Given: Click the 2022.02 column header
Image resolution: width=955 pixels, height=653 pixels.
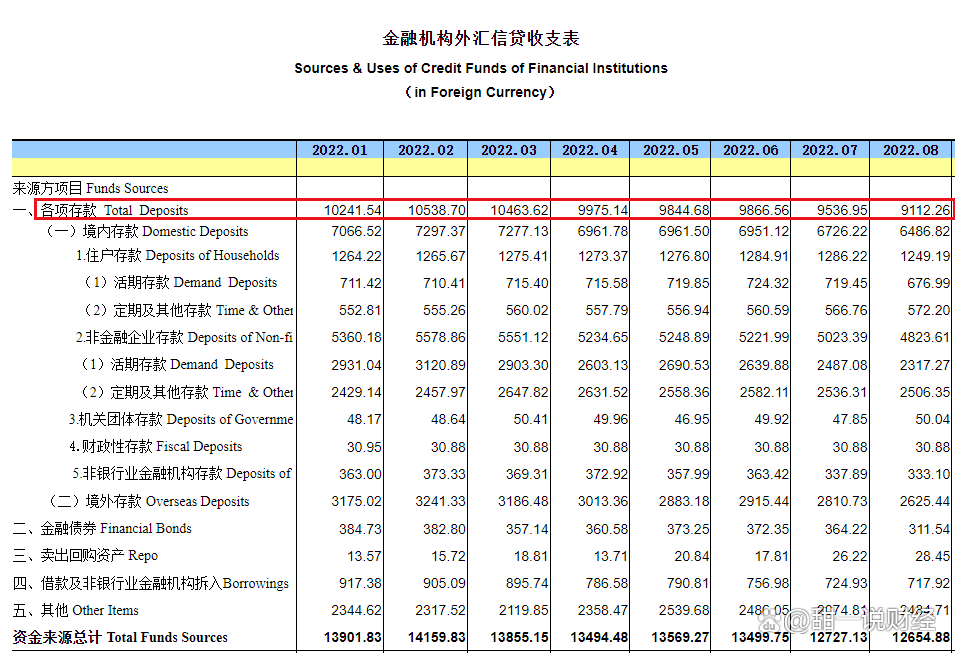Looking at the screenshot, I should coord(426,150).
